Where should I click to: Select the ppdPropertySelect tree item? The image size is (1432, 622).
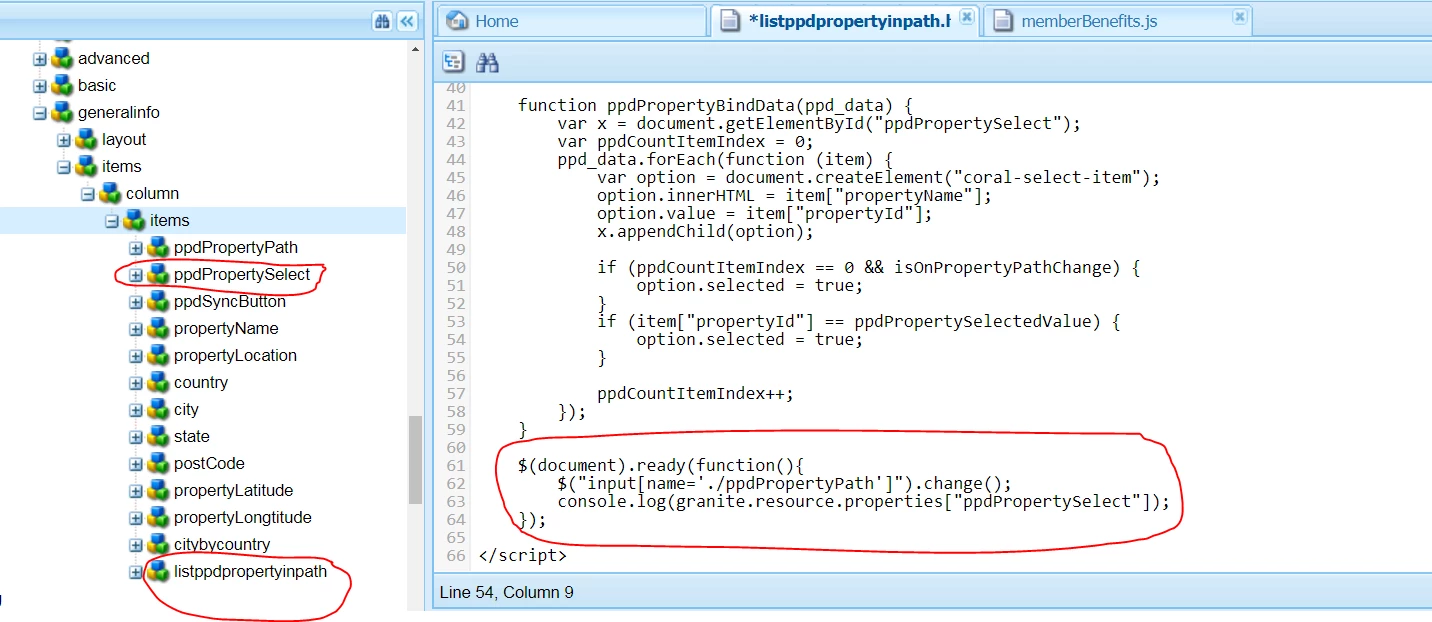click(x=242, y=274)
